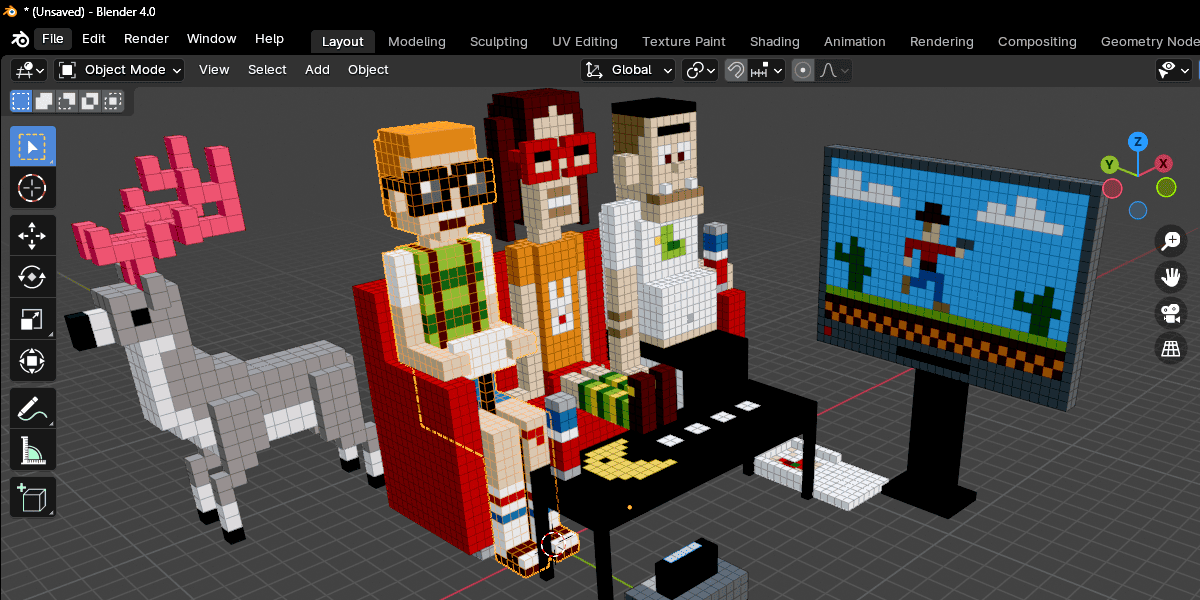Enable the extend selection mode icon

tap(45, 101)
